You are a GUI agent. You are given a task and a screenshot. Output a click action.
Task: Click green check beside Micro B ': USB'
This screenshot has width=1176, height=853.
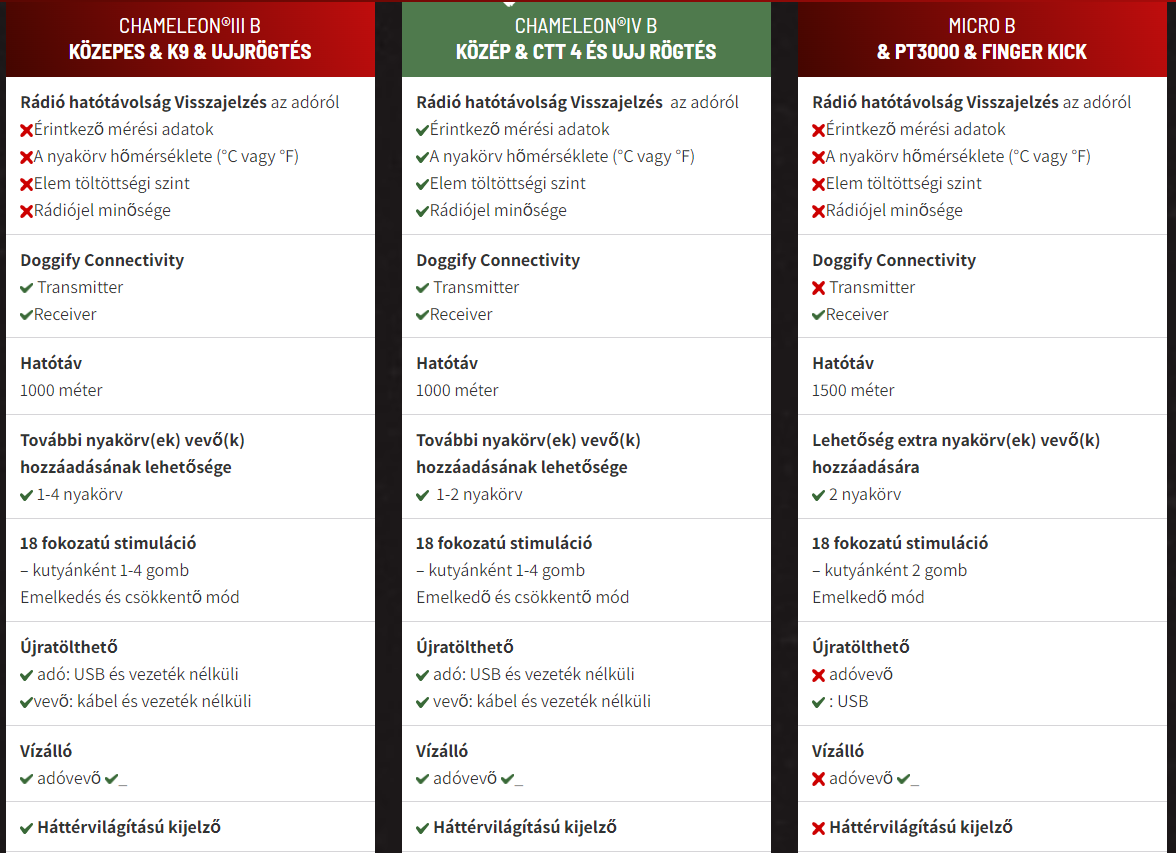point(818,702)
